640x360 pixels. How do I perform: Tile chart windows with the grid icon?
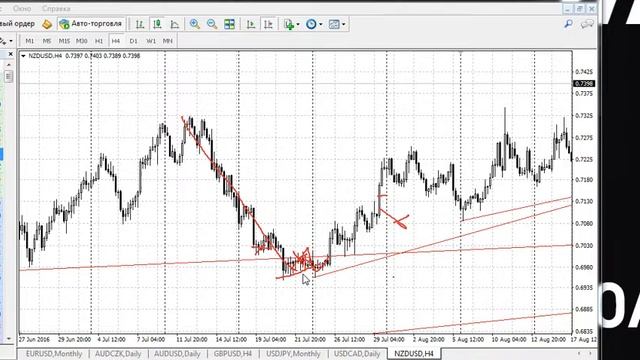pyautogui.click(x=229, y=24)
